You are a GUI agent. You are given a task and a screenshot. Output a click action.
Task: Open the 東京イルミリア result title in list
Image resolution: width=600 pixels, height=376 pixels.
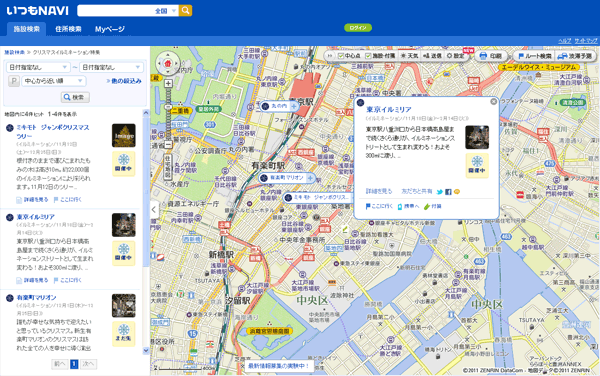click(x=36, y=217)
